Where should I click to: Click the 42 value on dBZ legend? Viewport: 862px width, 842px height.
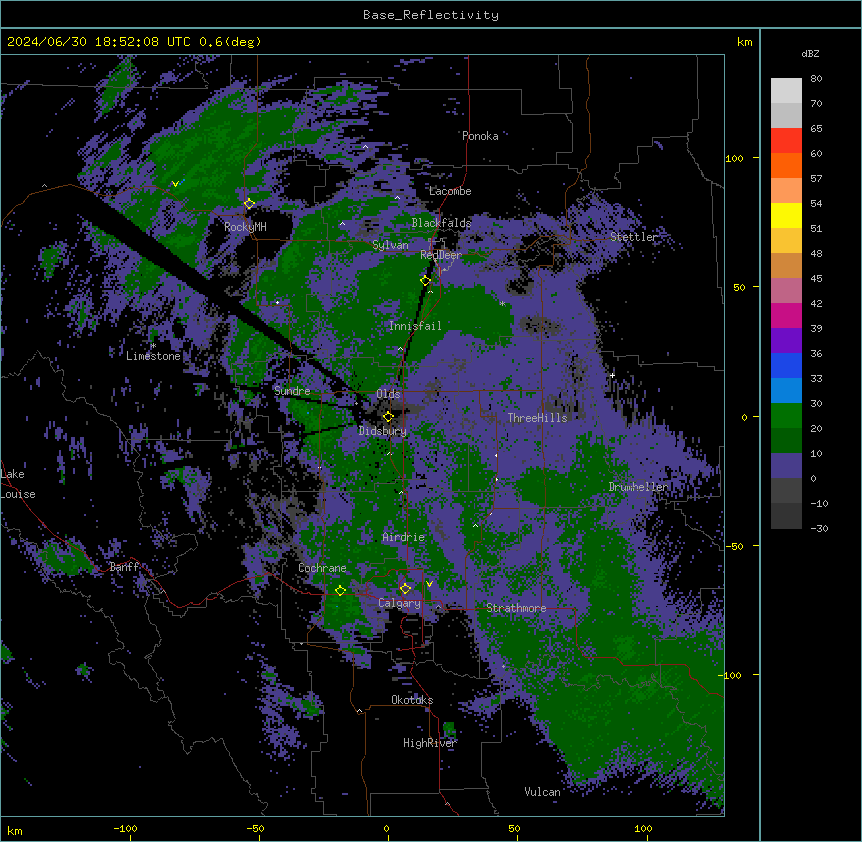816,303
